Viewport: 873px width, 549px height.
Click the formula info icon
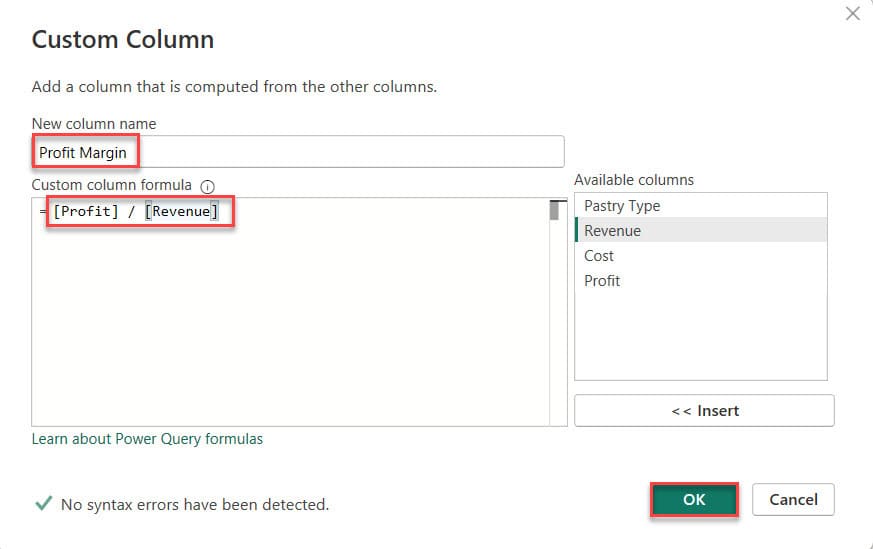point(207,187)
